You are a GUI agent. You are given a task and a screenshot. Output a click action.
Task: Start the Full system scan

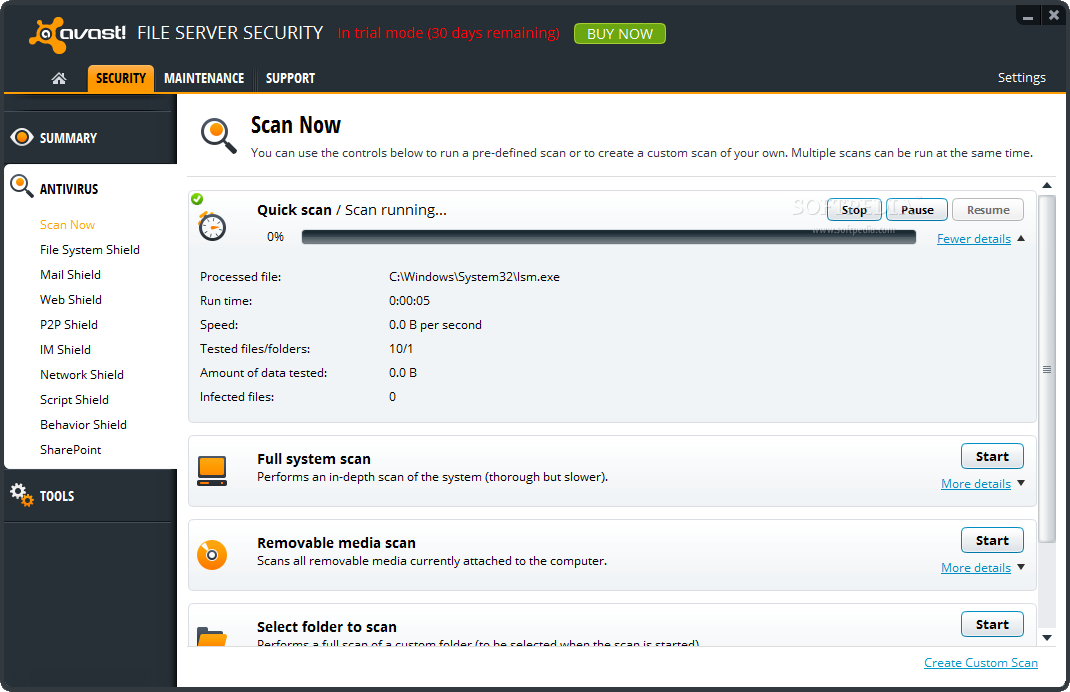992,457
